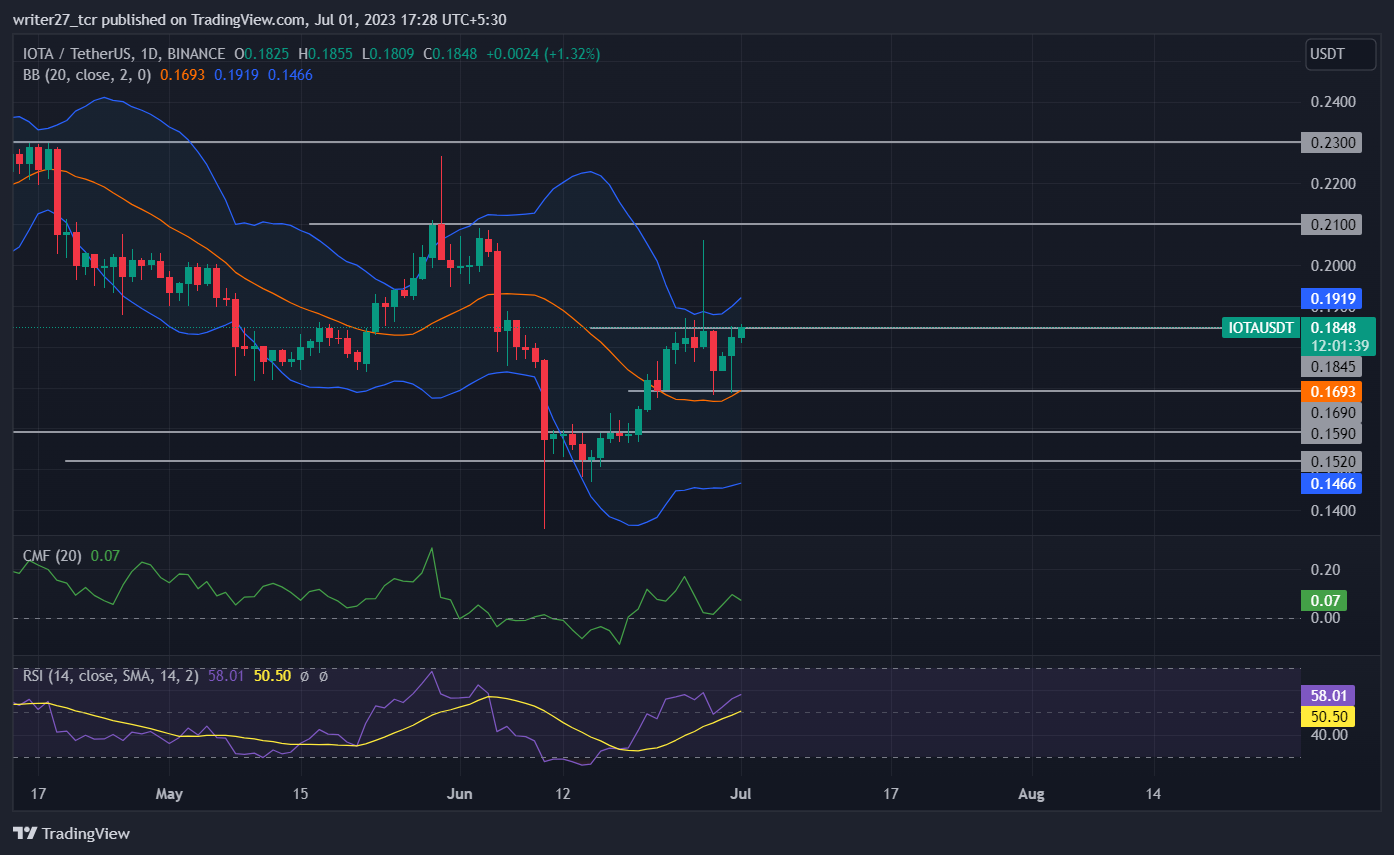Click the 0.1520 support line label

(1332, 461)
